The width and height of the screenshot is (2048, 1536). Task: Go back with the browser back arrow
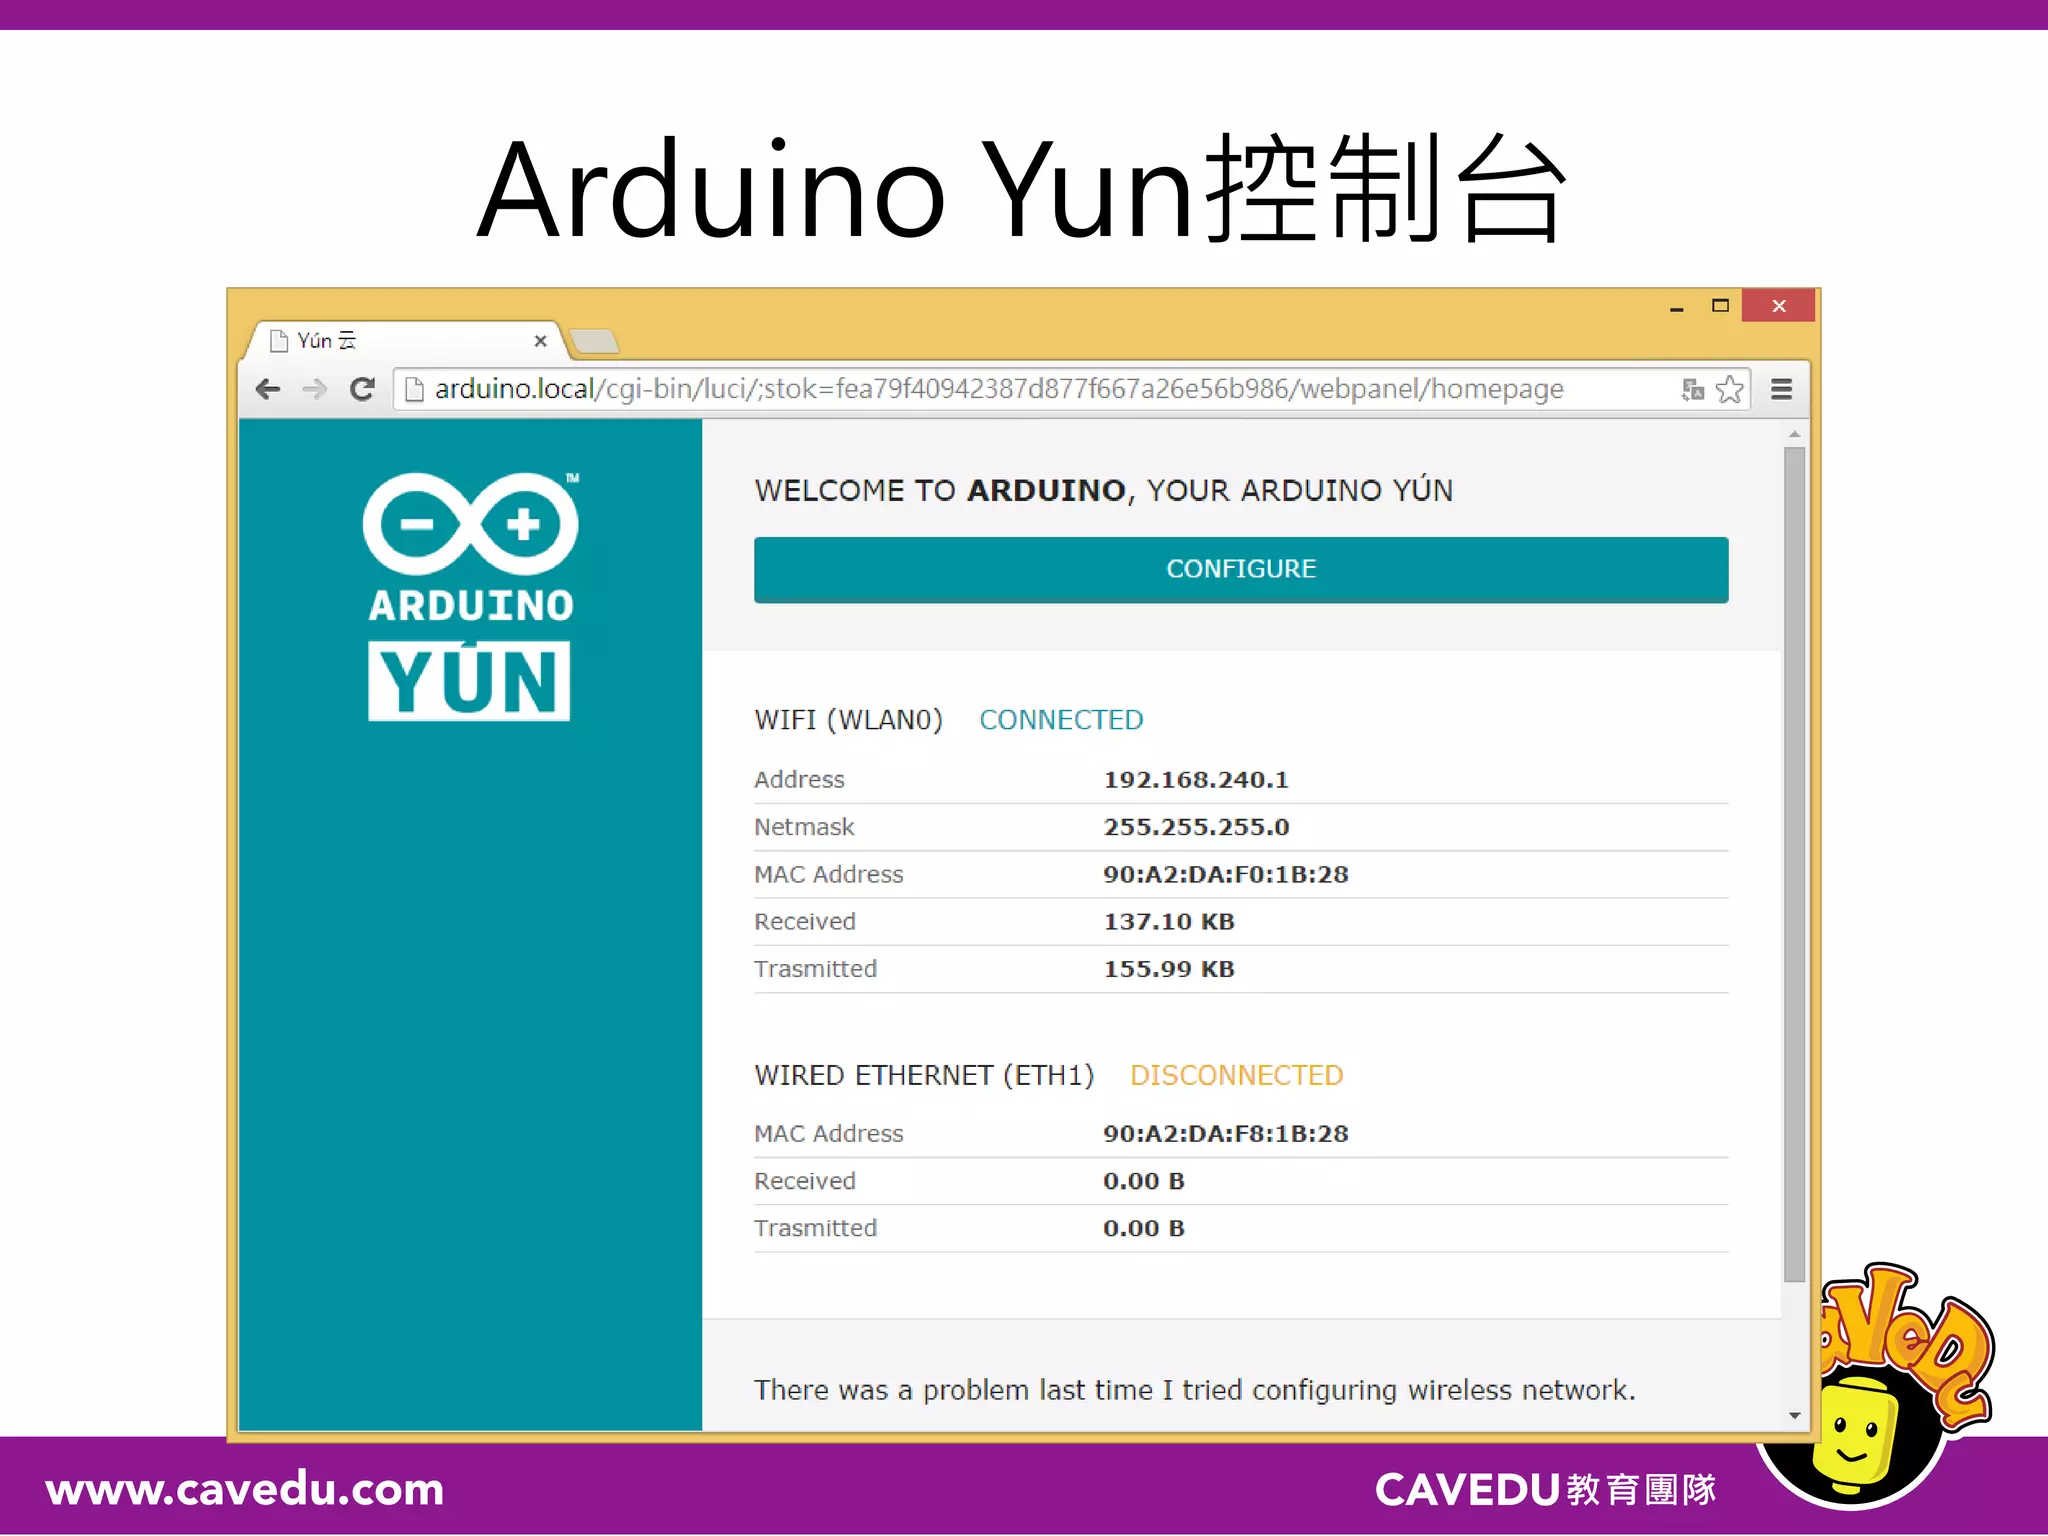coord(268,389)
